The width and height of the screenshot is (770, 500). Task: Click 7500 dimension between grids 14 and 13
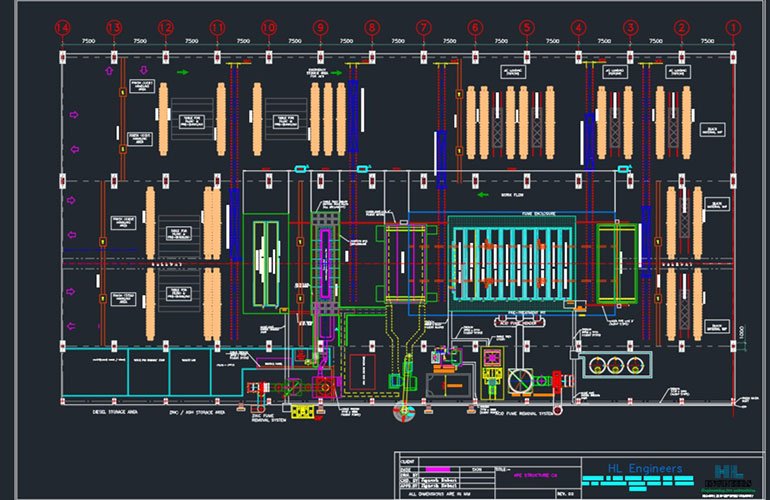[88, 41]
